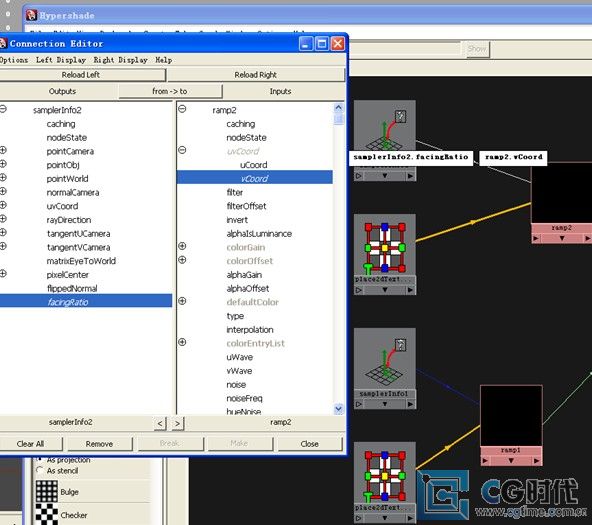The height and width of the screenshot is (525, 592).
Task: Expand rayDirection in Outputs list
Action: [3, 219]
